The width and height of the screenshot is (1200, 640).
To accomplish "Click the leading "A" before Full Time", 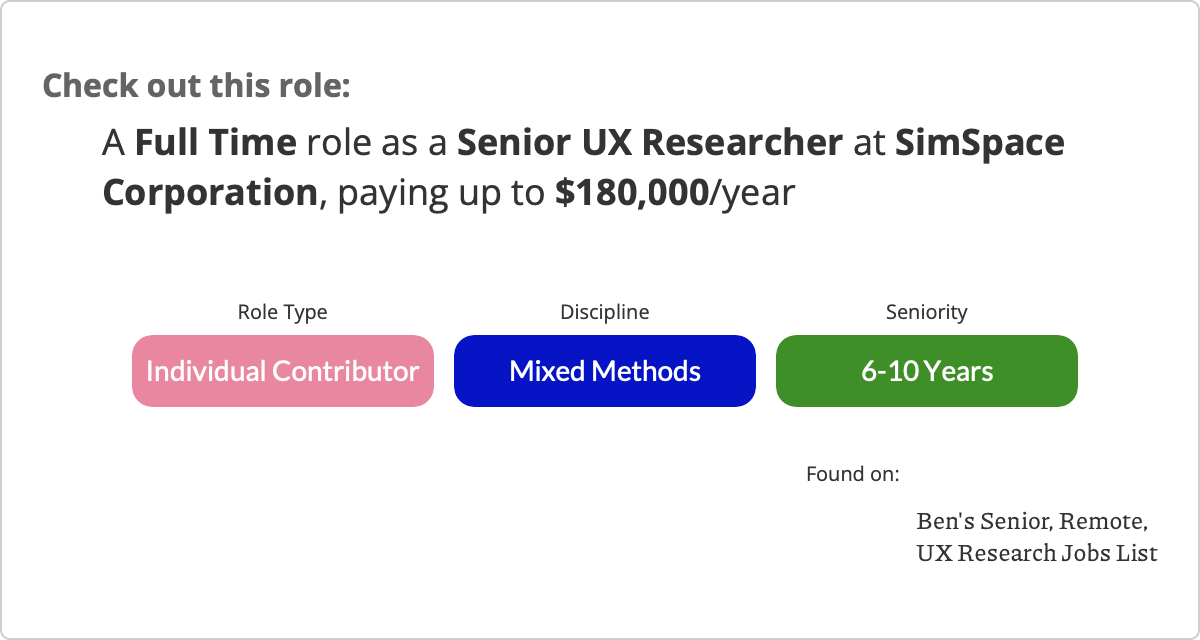I will coord(113,144).
